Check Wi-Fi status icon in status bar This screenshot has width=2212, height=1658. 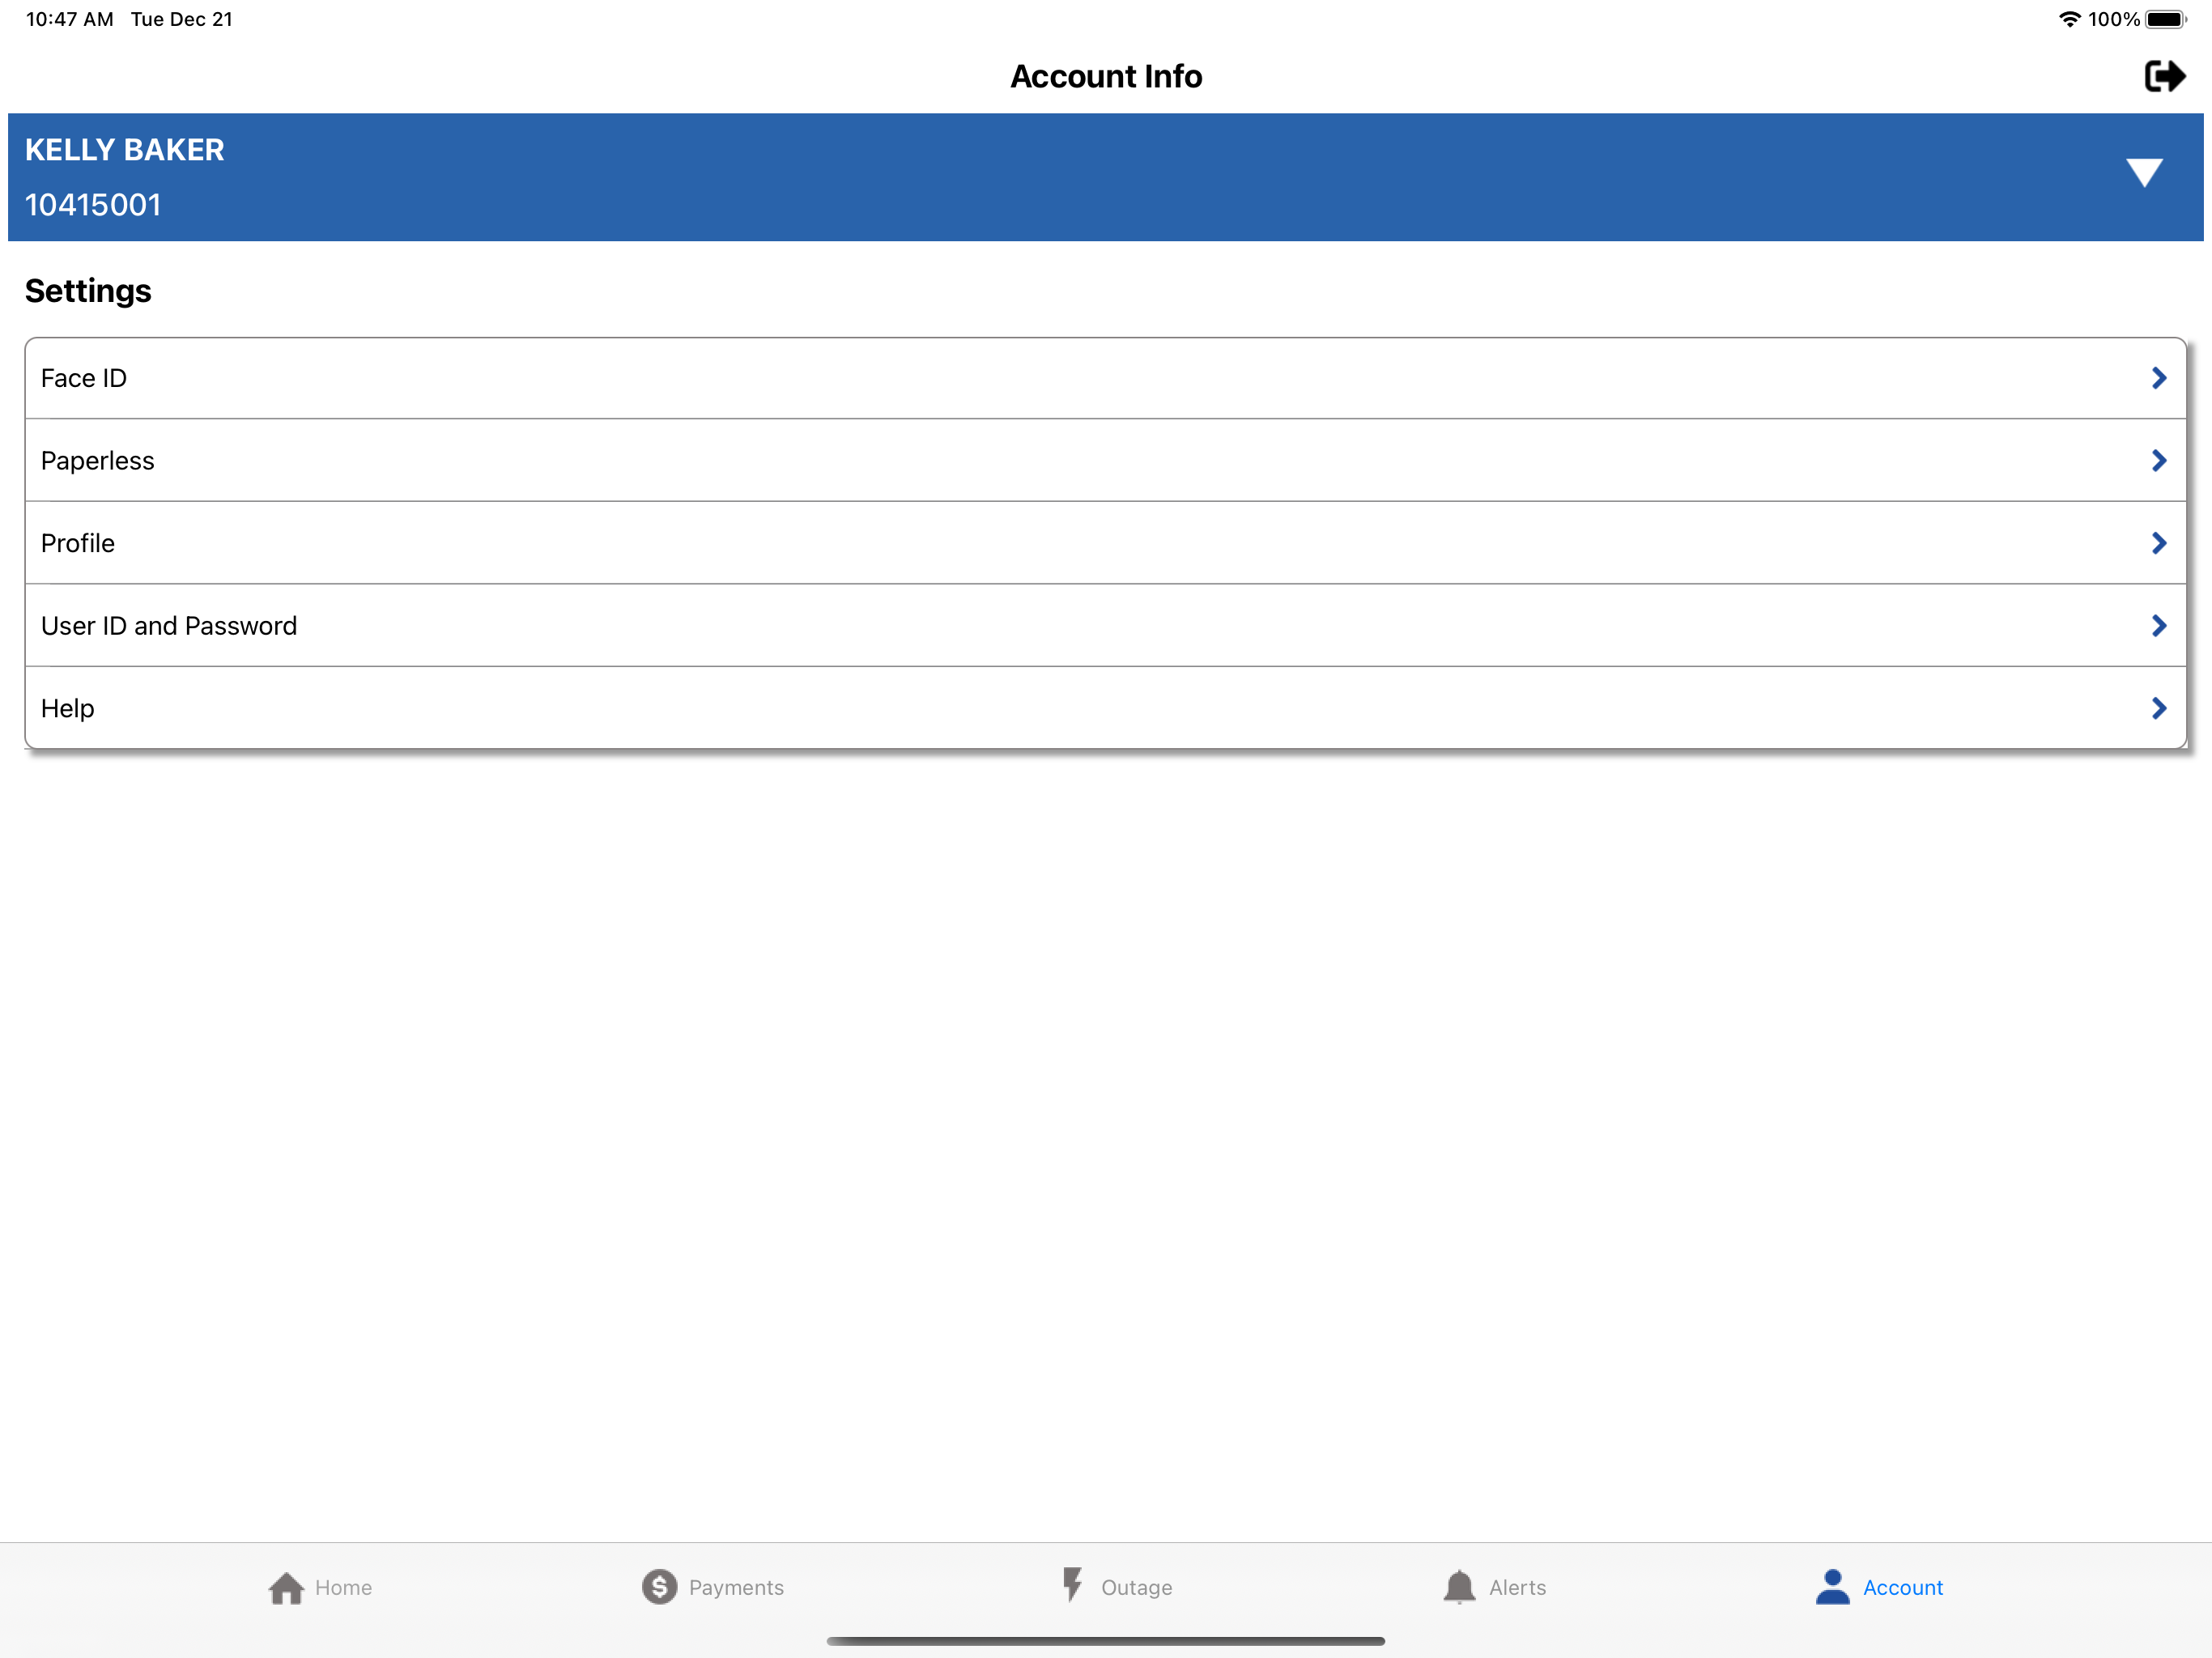tap(2069, 19)
